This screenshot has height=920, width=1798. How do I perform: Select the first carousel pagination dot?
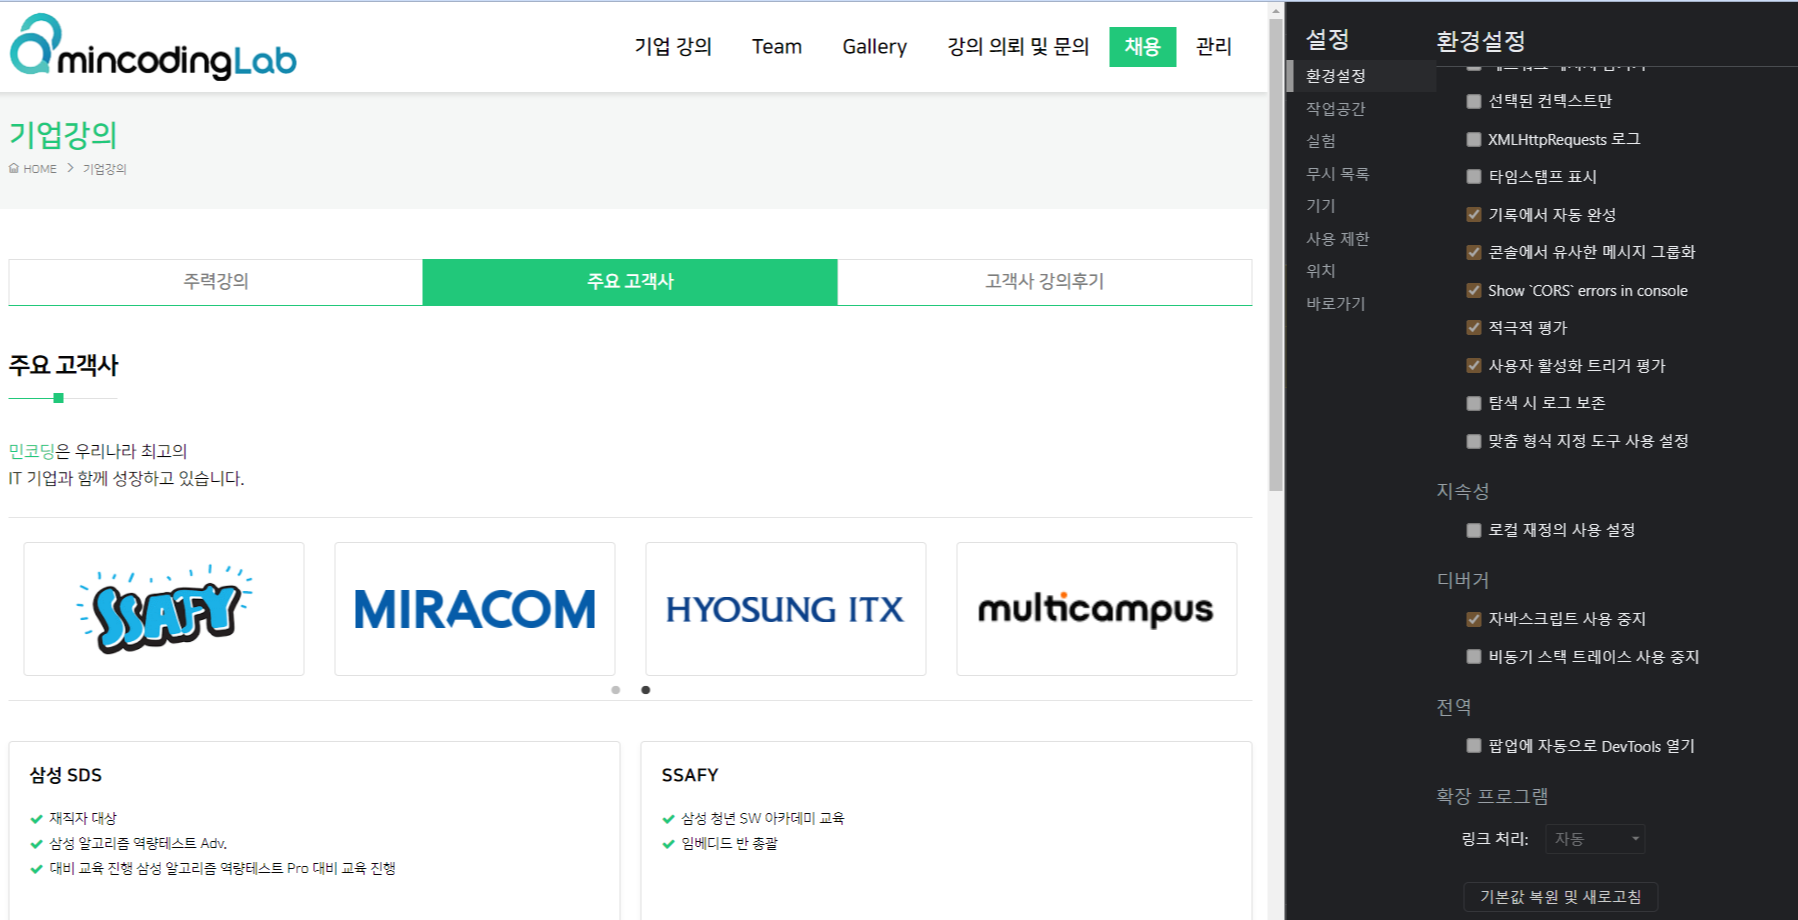616,690
